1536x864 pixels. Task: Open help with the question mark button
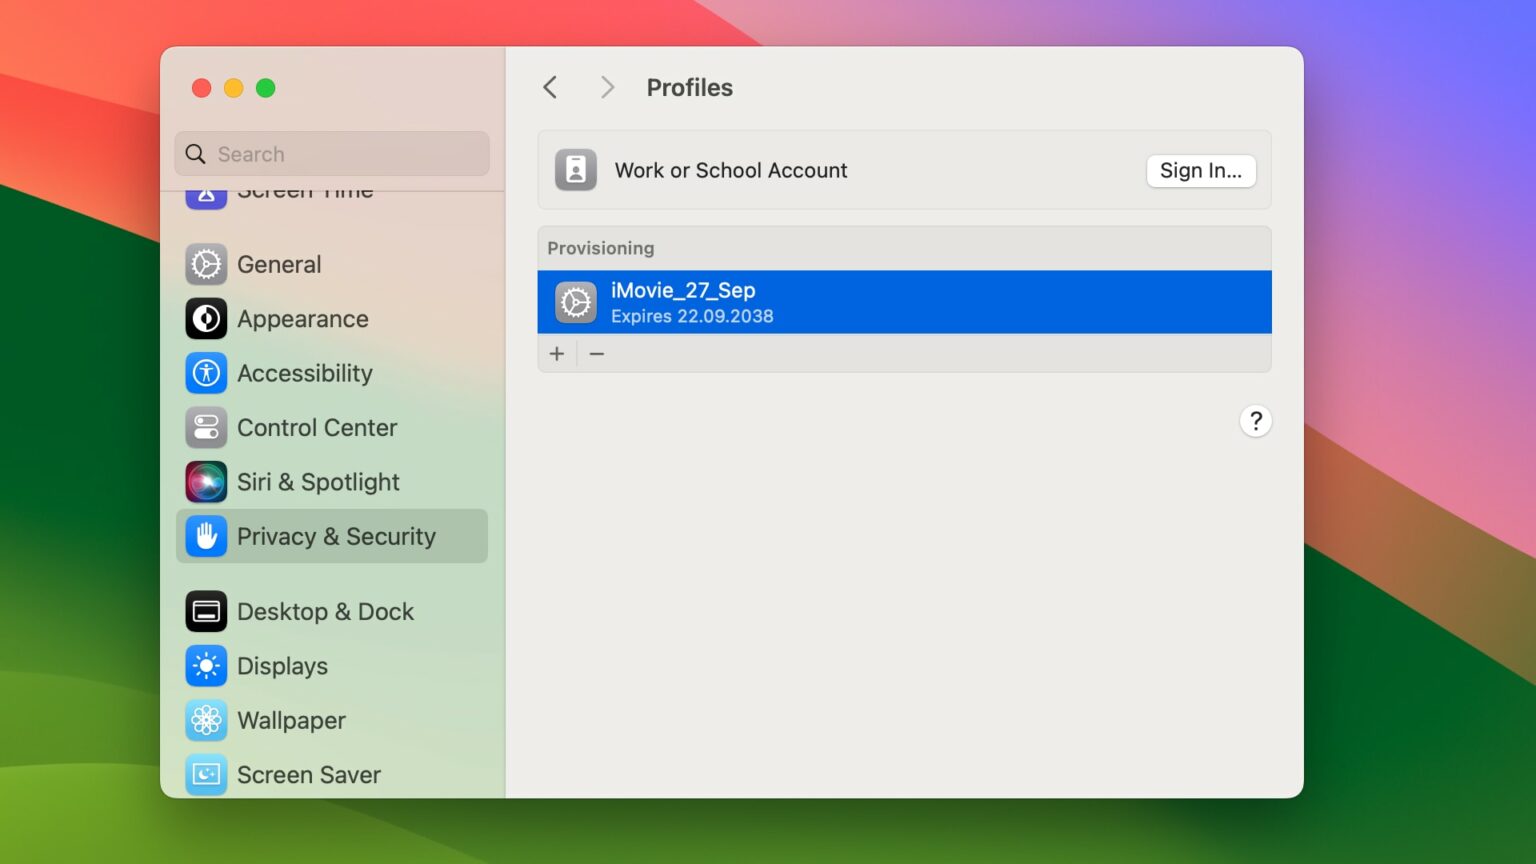[1256, 421]
